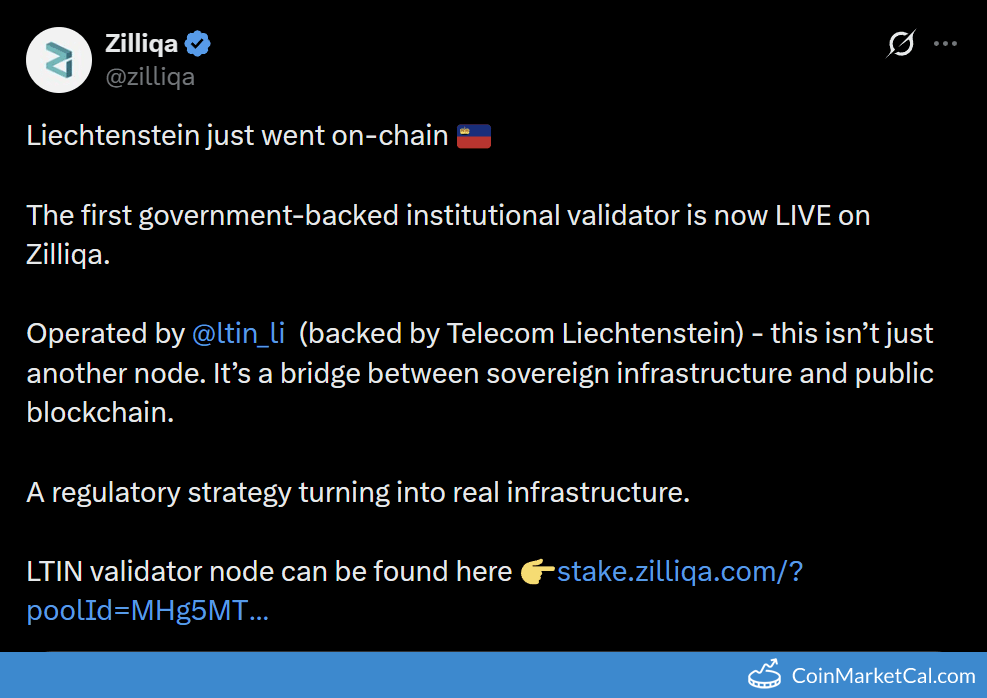Click the @zilliqa handle
This screenshot has height=698, width=987.
tap(150, 76)
